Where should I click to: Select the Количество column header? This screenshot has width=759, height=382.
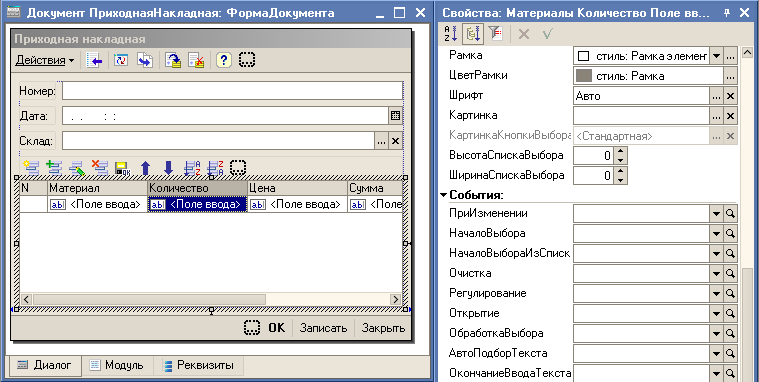(x=197, y=188)
